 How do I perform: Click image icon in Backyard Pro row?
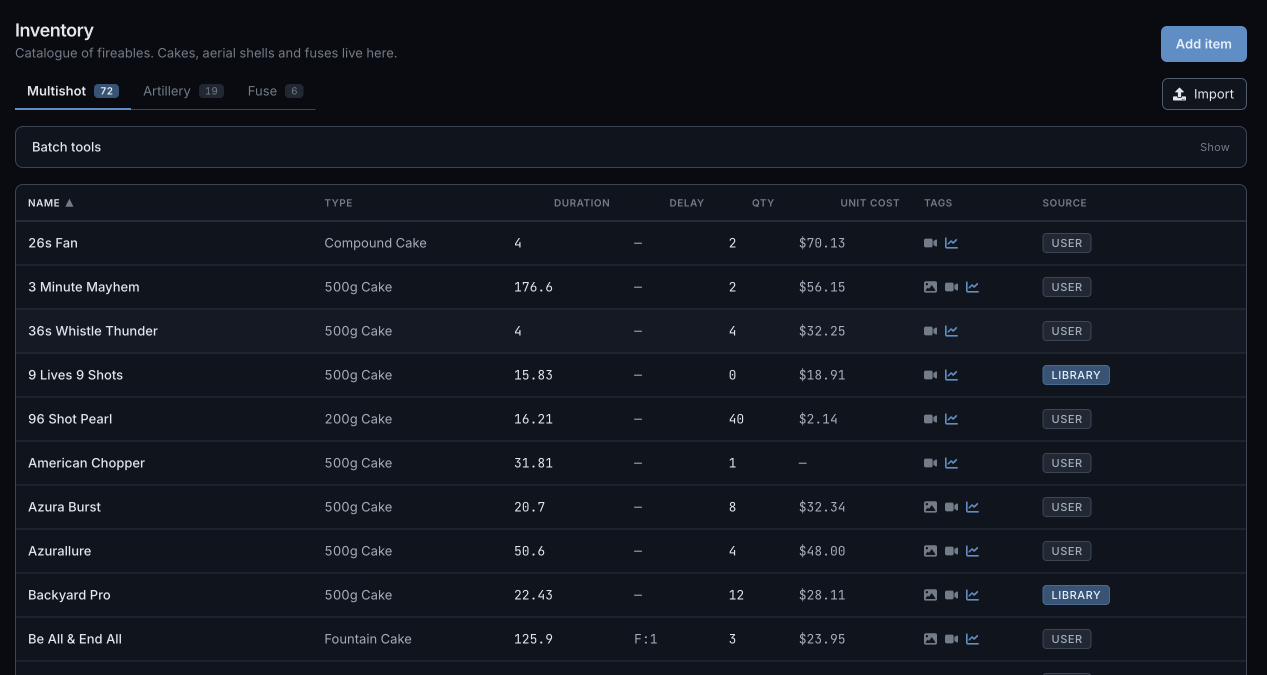930,595
